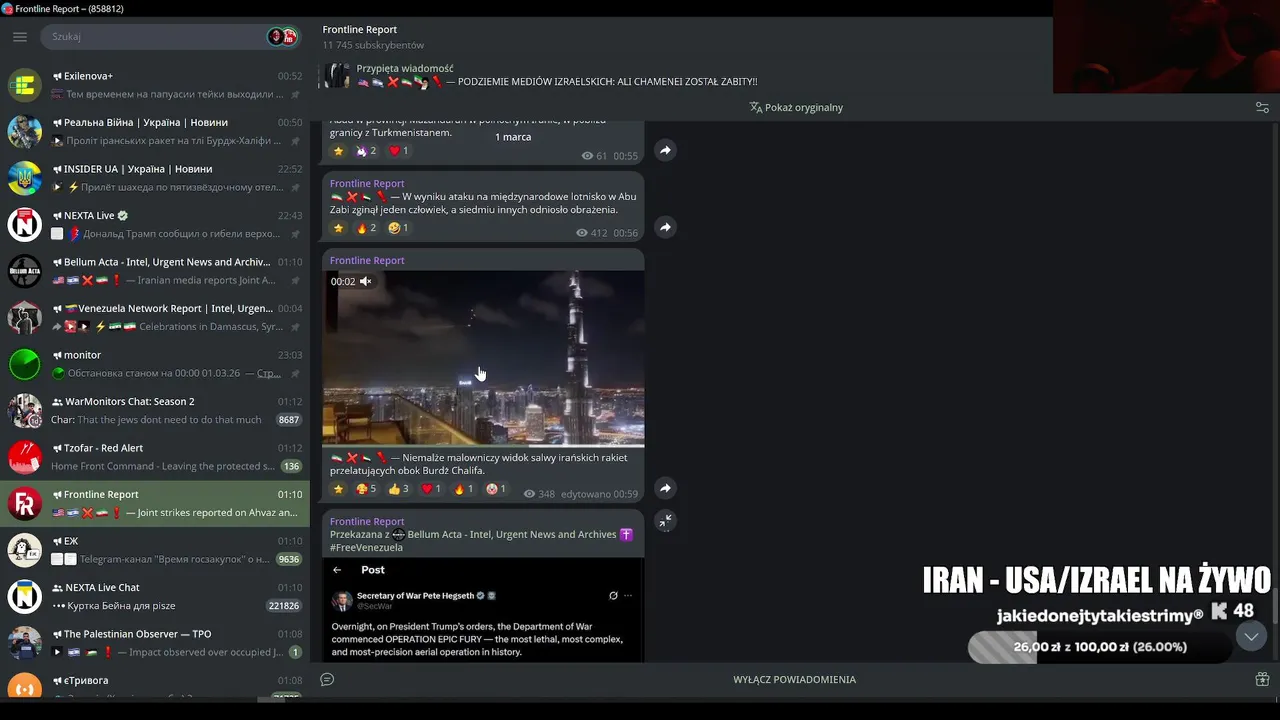Open the monitor channel

[155, 364]
